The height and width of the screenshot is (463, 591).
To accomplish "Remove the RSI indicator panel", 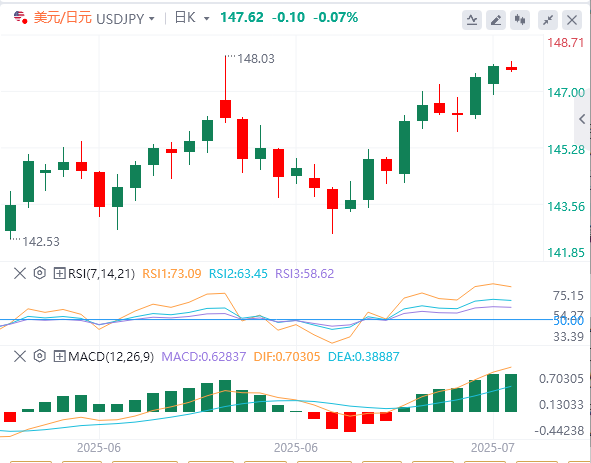I will [20, 273].
